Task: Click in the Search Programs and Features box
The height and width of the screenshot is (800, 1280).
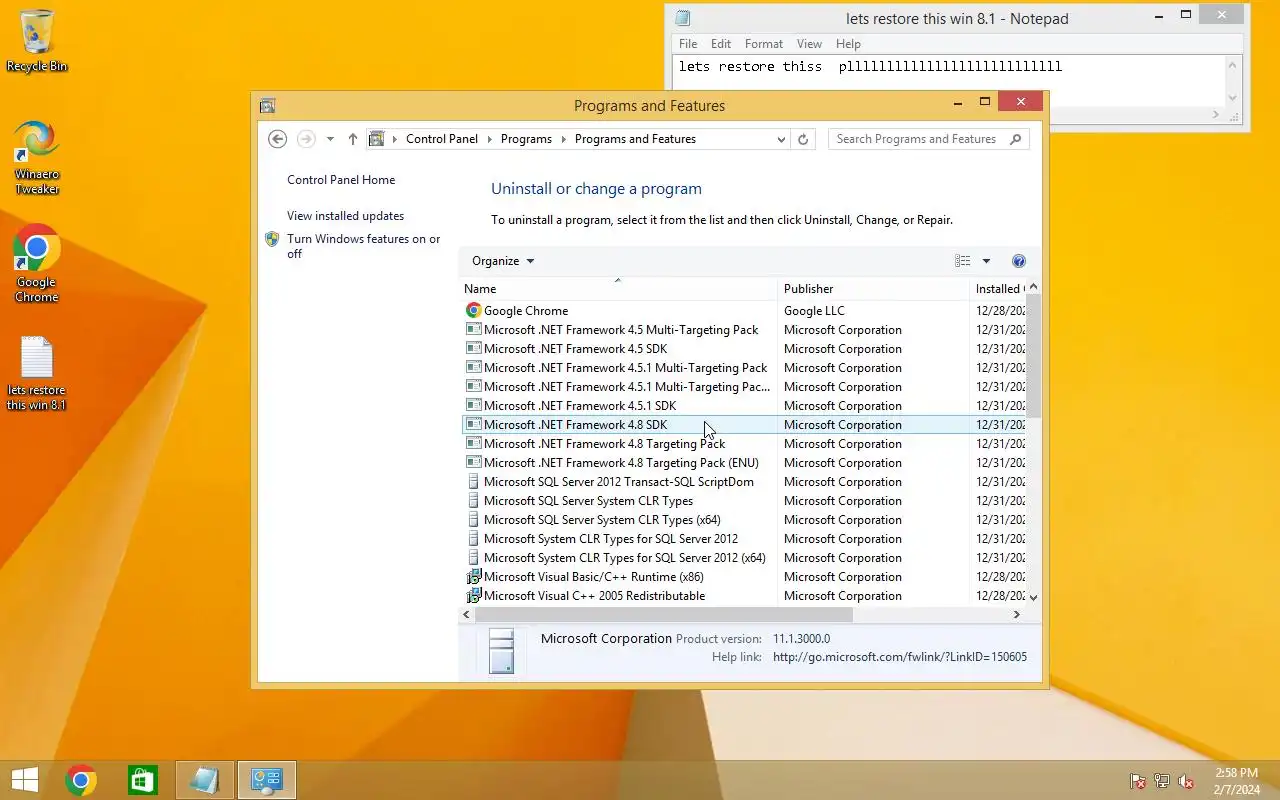Action: (918, 139)
